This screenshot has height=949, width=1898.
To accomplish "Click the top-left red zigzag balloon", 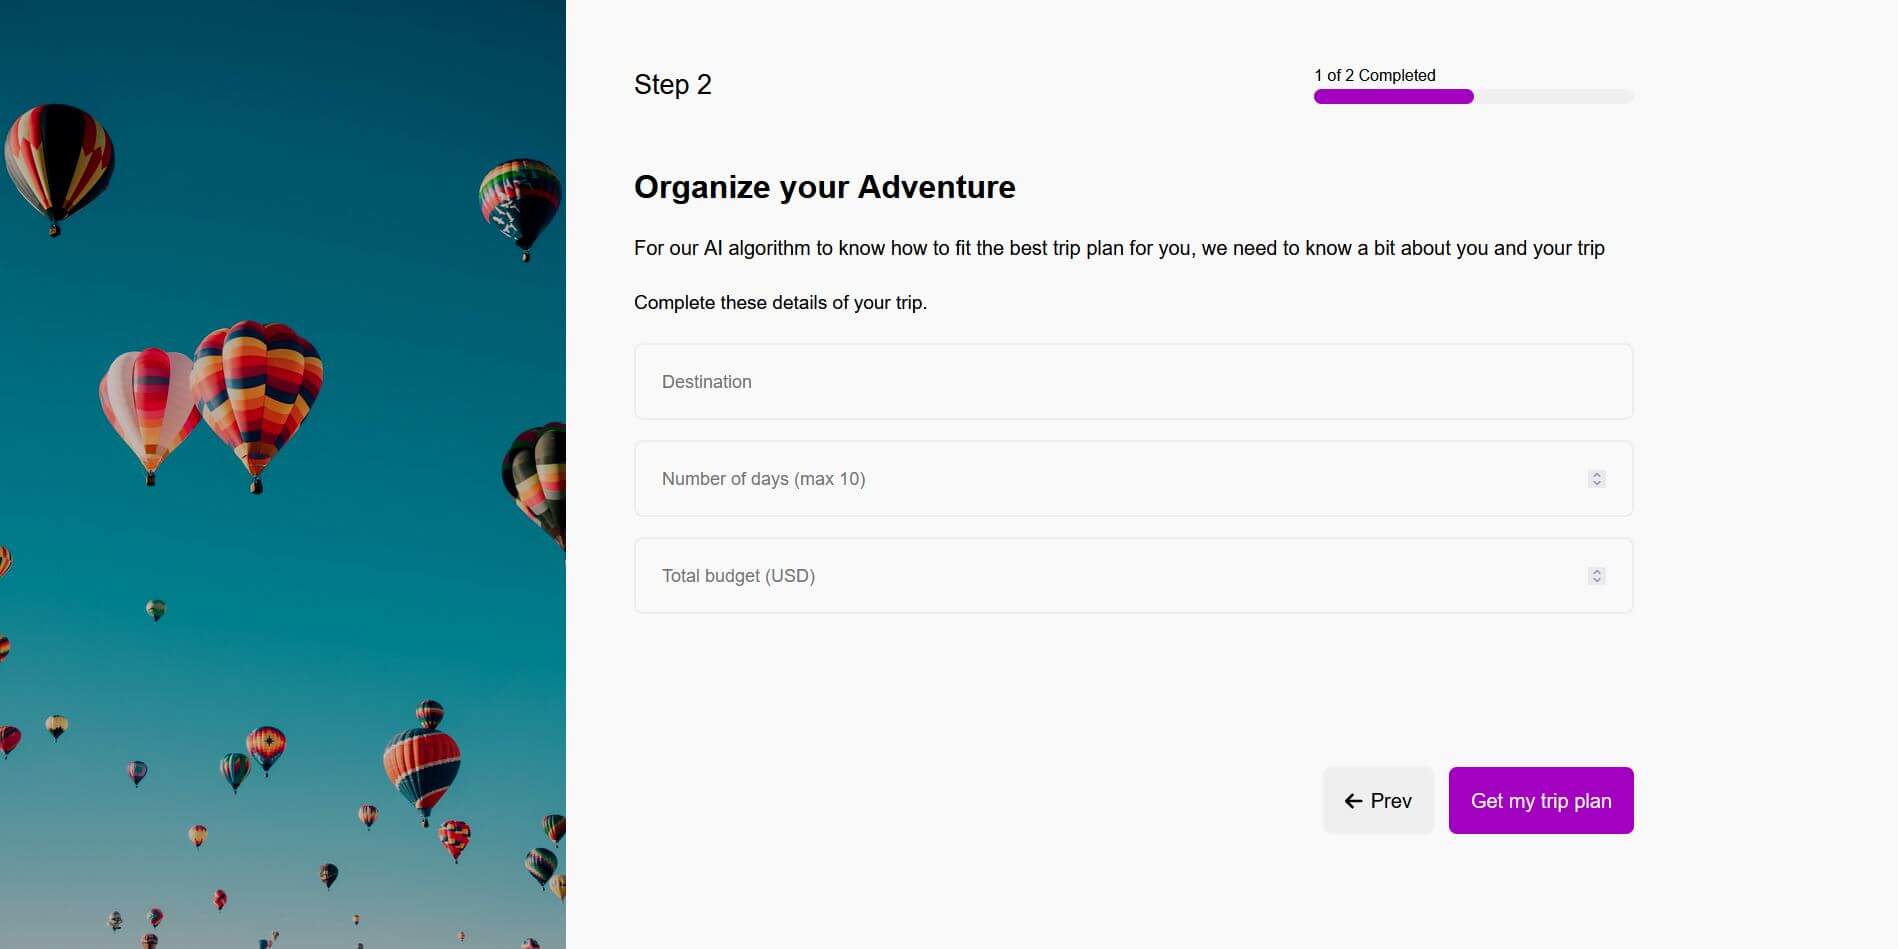I will coord(58,162).
